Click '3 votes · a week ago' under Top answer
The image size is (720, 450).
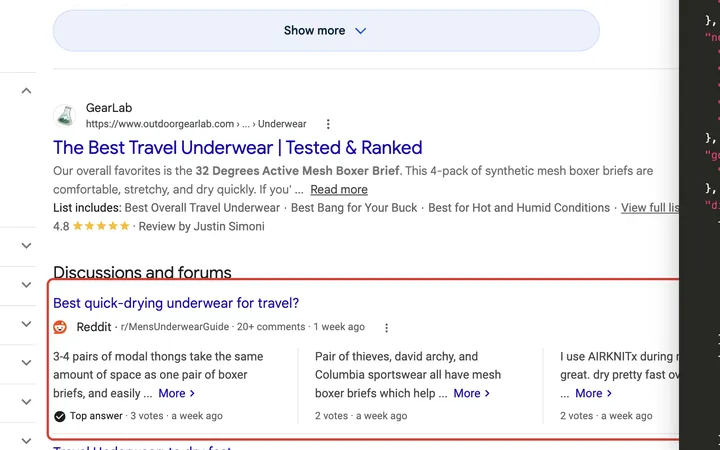(176, 416)
